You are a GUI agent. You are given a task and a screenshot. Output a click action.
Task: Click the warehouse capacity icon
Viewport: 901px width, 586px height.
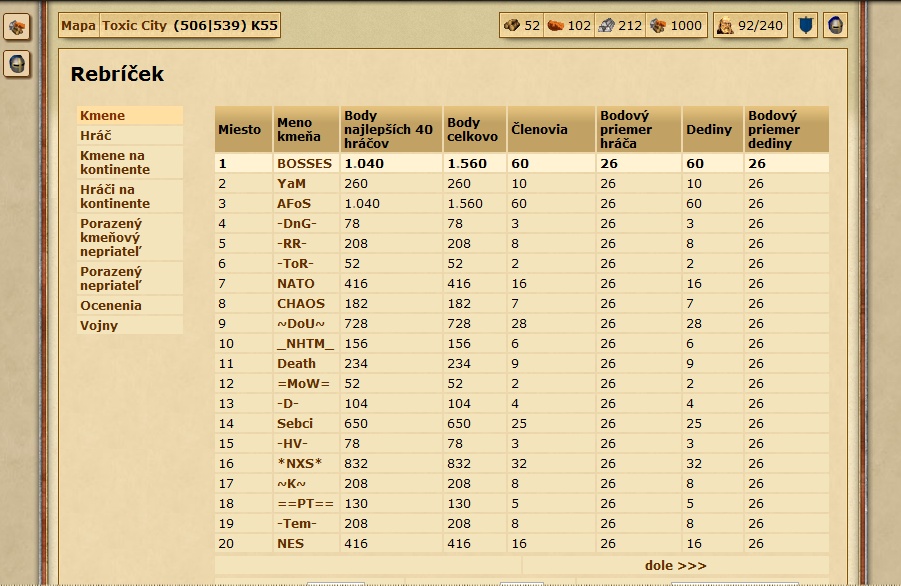click(x=658, y=26)
